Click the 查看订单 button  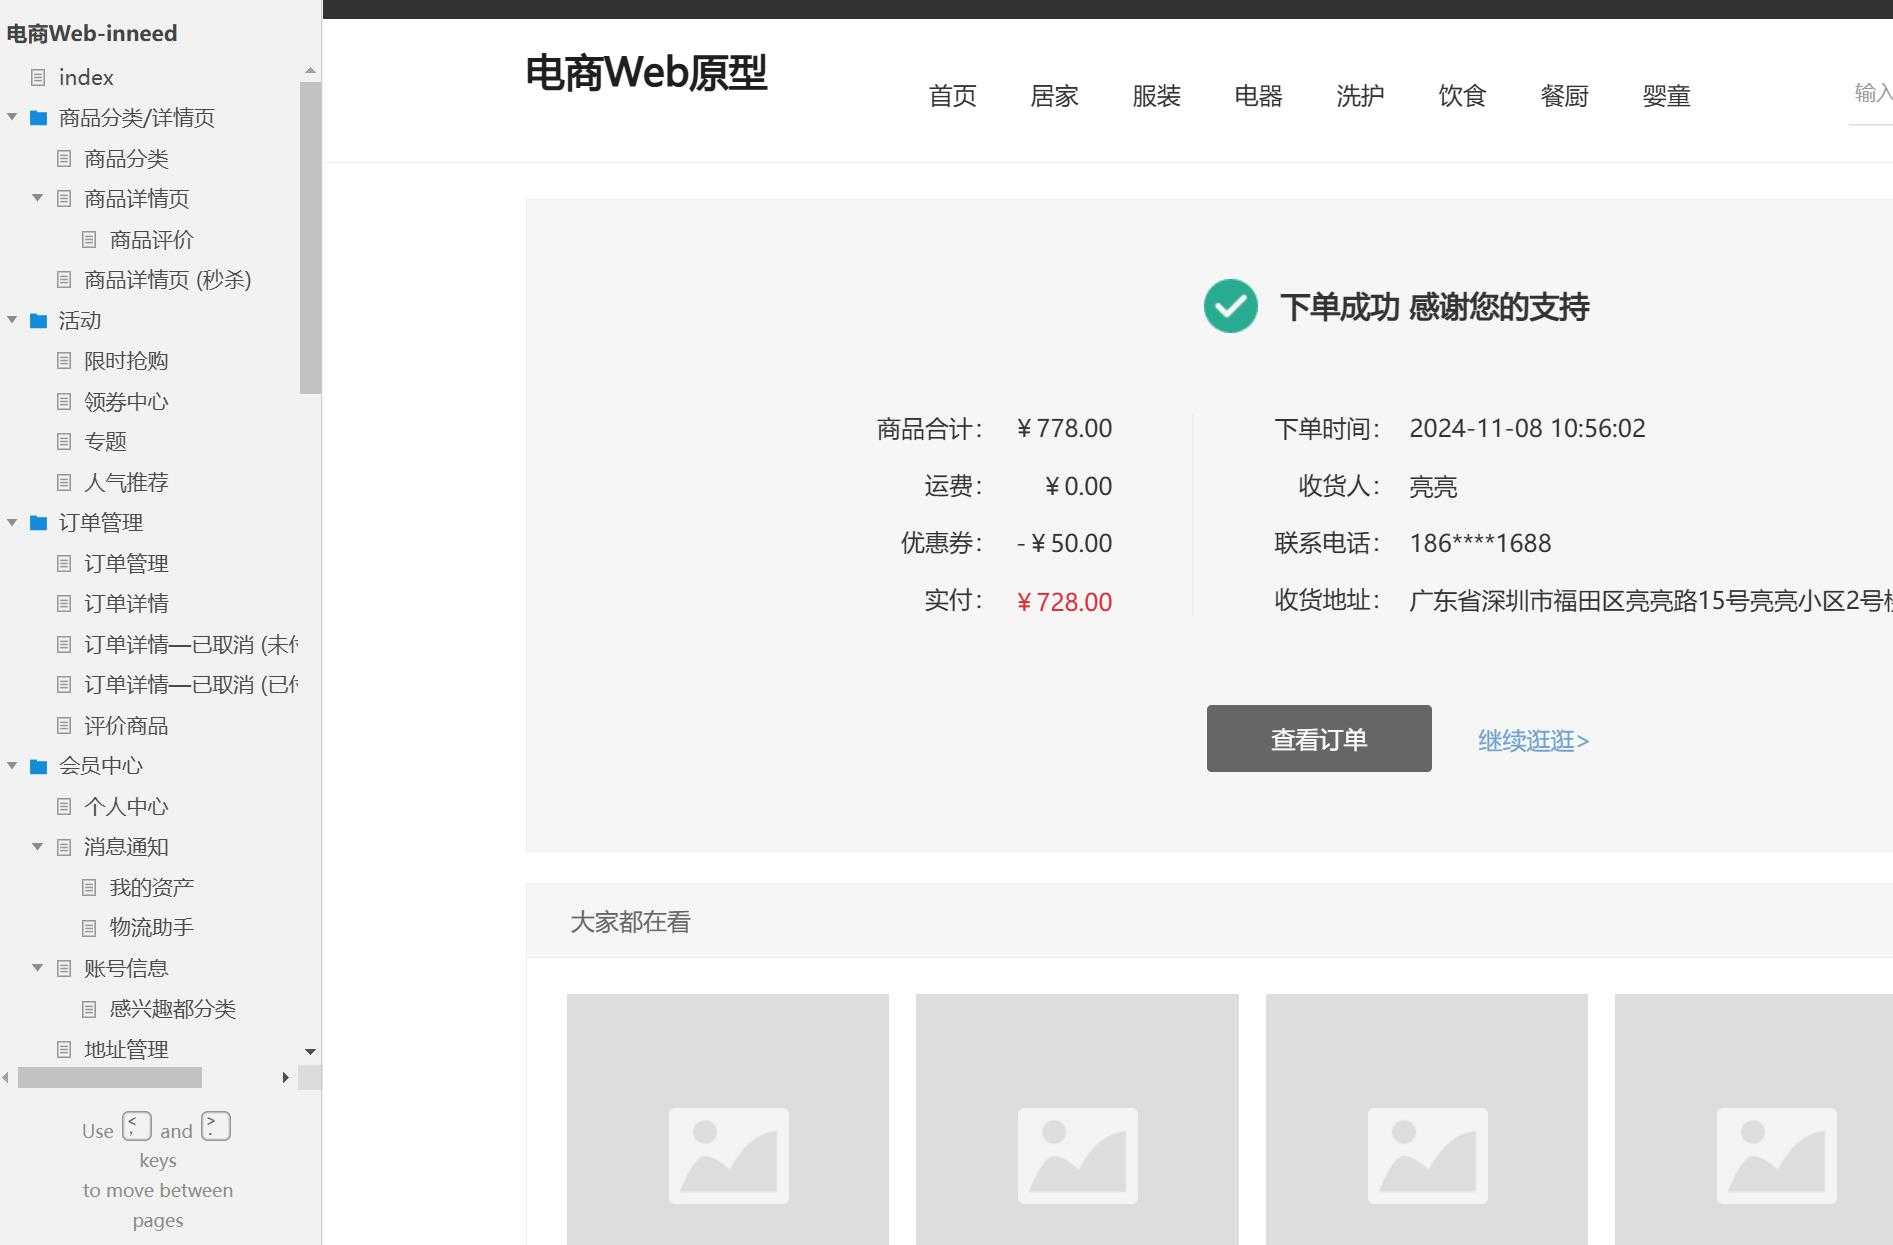point(1318,739)
